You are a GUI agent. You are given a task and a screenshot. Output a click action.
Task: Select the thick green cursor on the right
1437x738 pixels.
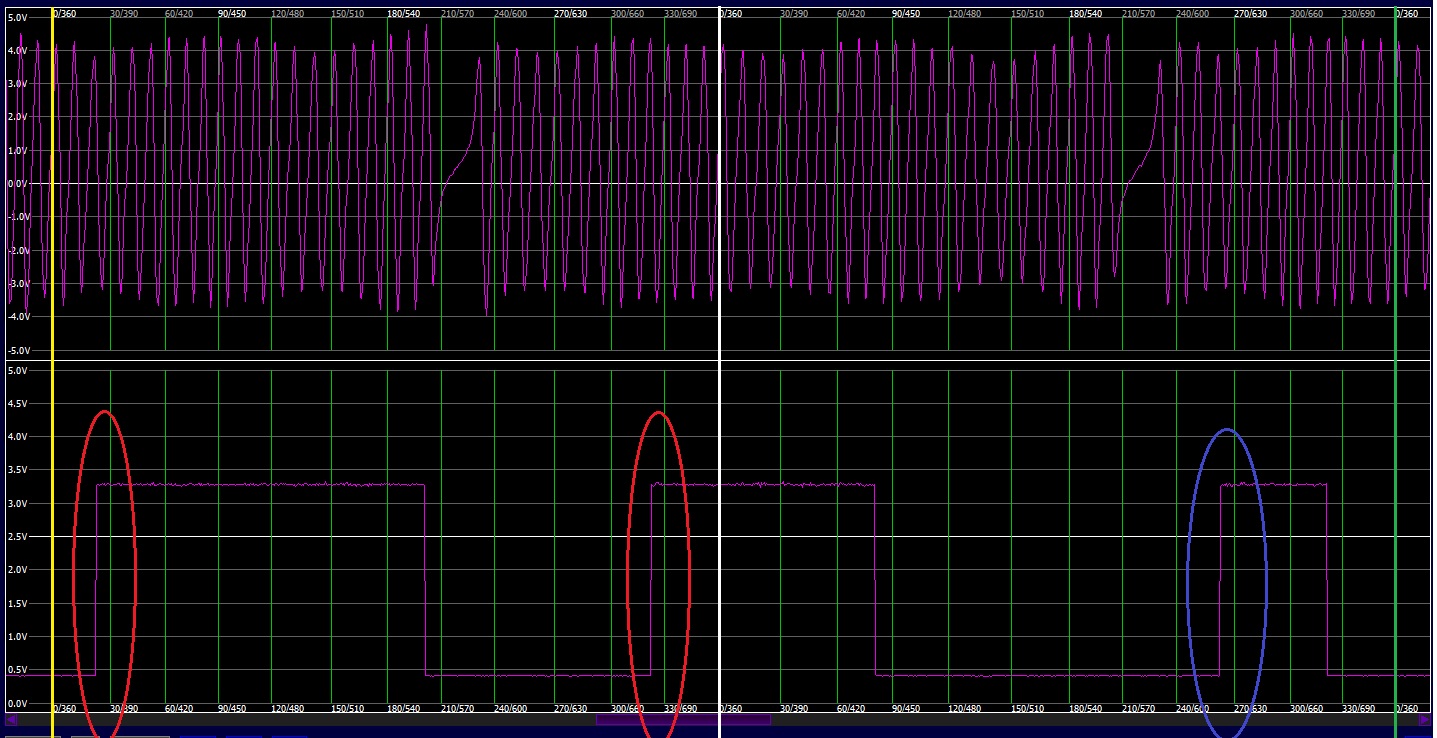pyautogui.click(x=1395, y=300)
